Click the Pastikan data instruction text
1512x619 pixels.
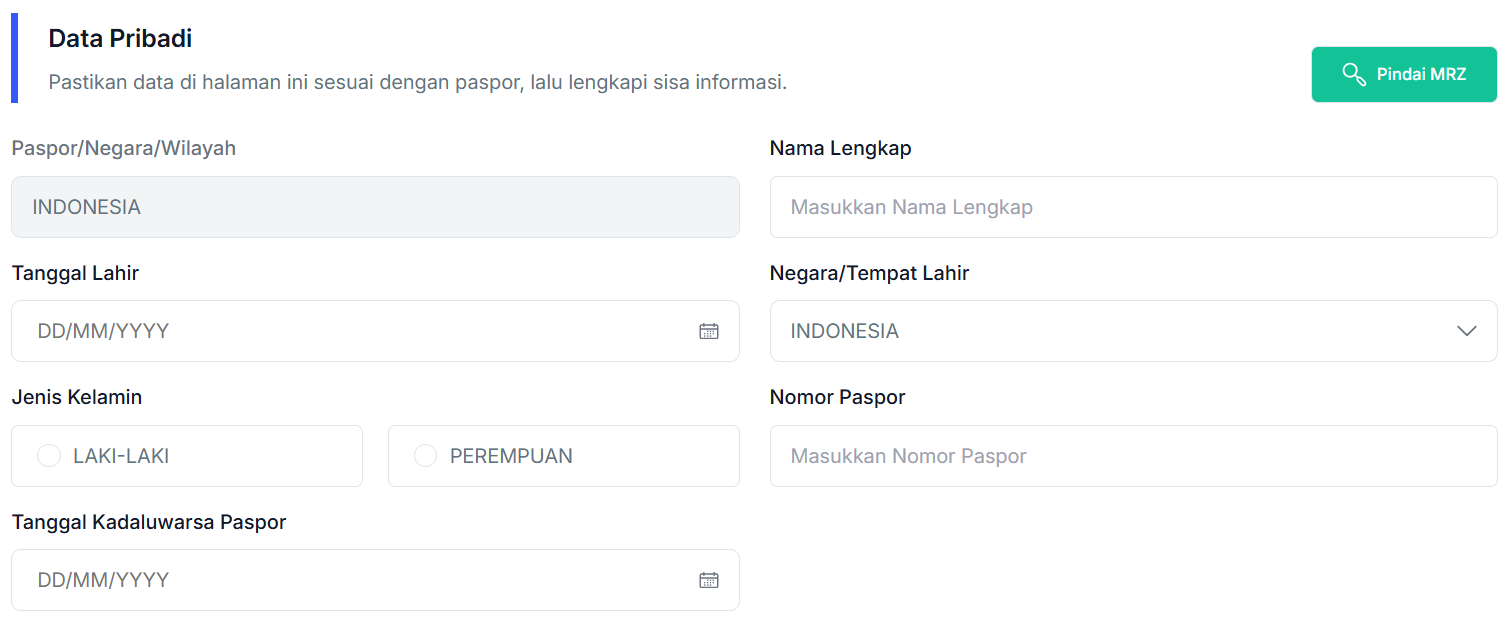pos(417,82)
